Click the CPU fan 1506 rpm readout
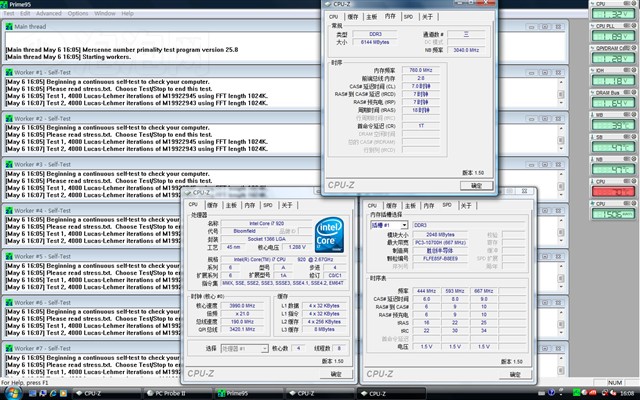 click(x=613, y=214)
